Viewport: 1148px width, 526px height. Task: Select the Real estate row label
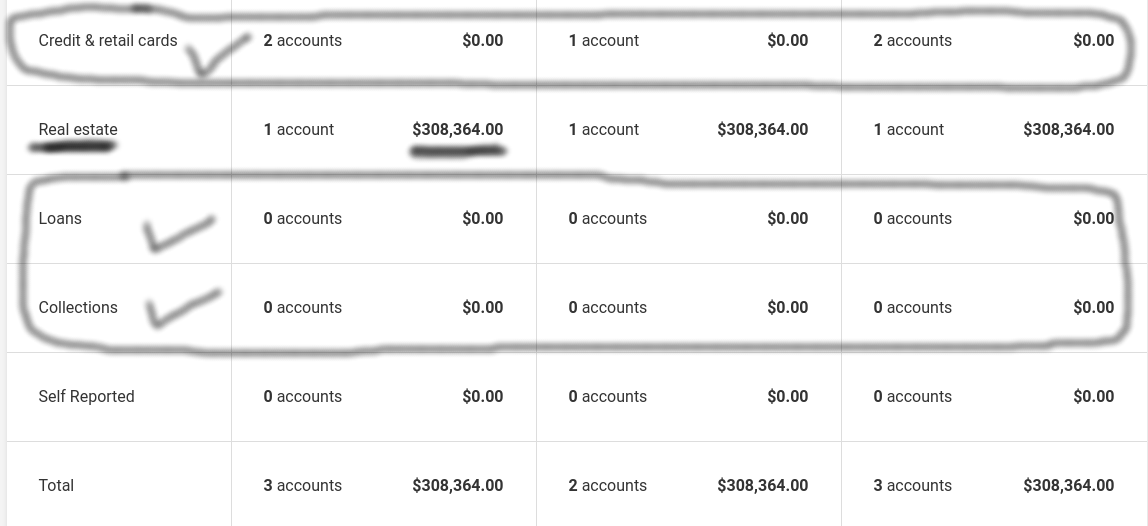pyautogui.click(x=78, y=130)
